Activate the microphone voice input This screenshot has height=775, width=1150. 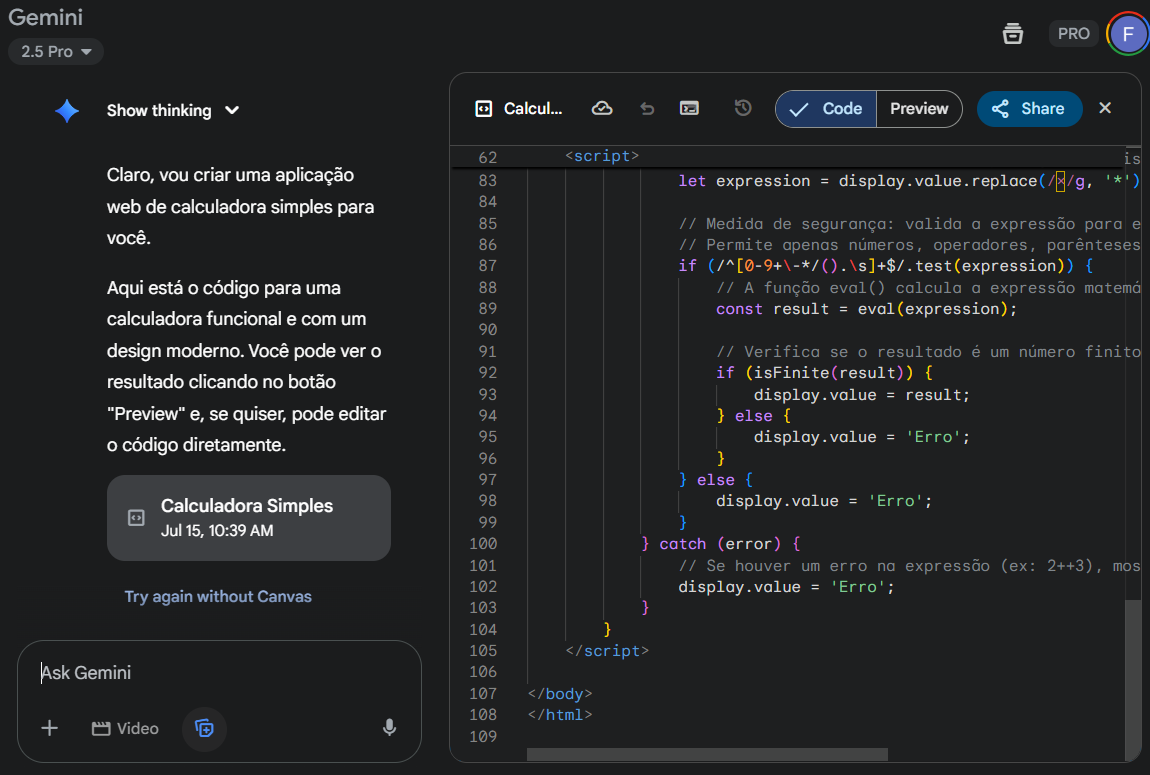pyautogui.click(x=389, y=727)
